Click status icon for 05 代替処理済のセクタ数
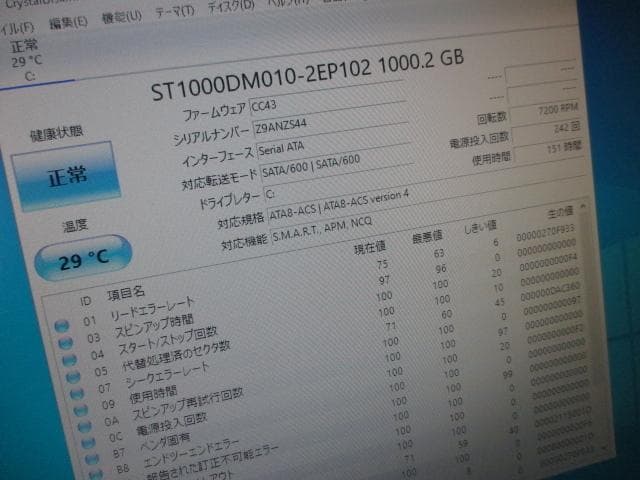This screenshot has height=480, width=640. pyautogui.click(x=73, y=377)
